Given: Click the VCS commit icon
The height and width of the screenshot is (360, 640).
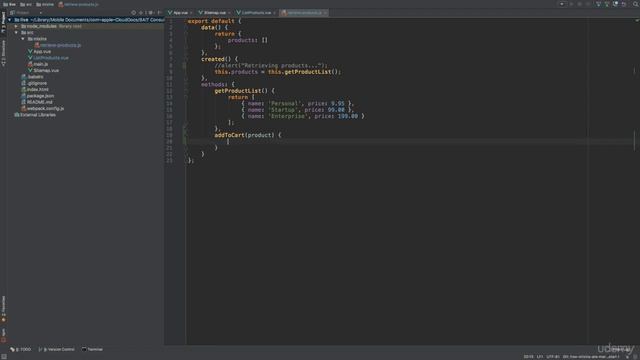Looking at the screenshot, I should click(x=607, y=4).
